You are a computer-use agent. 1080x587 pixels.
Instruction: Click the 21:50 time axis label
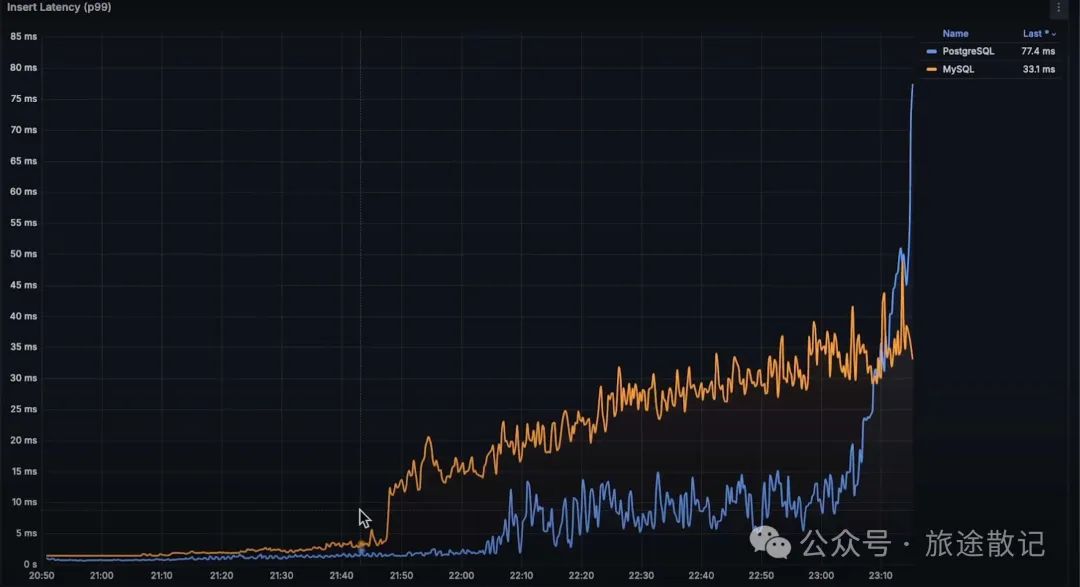coord(402,575)
